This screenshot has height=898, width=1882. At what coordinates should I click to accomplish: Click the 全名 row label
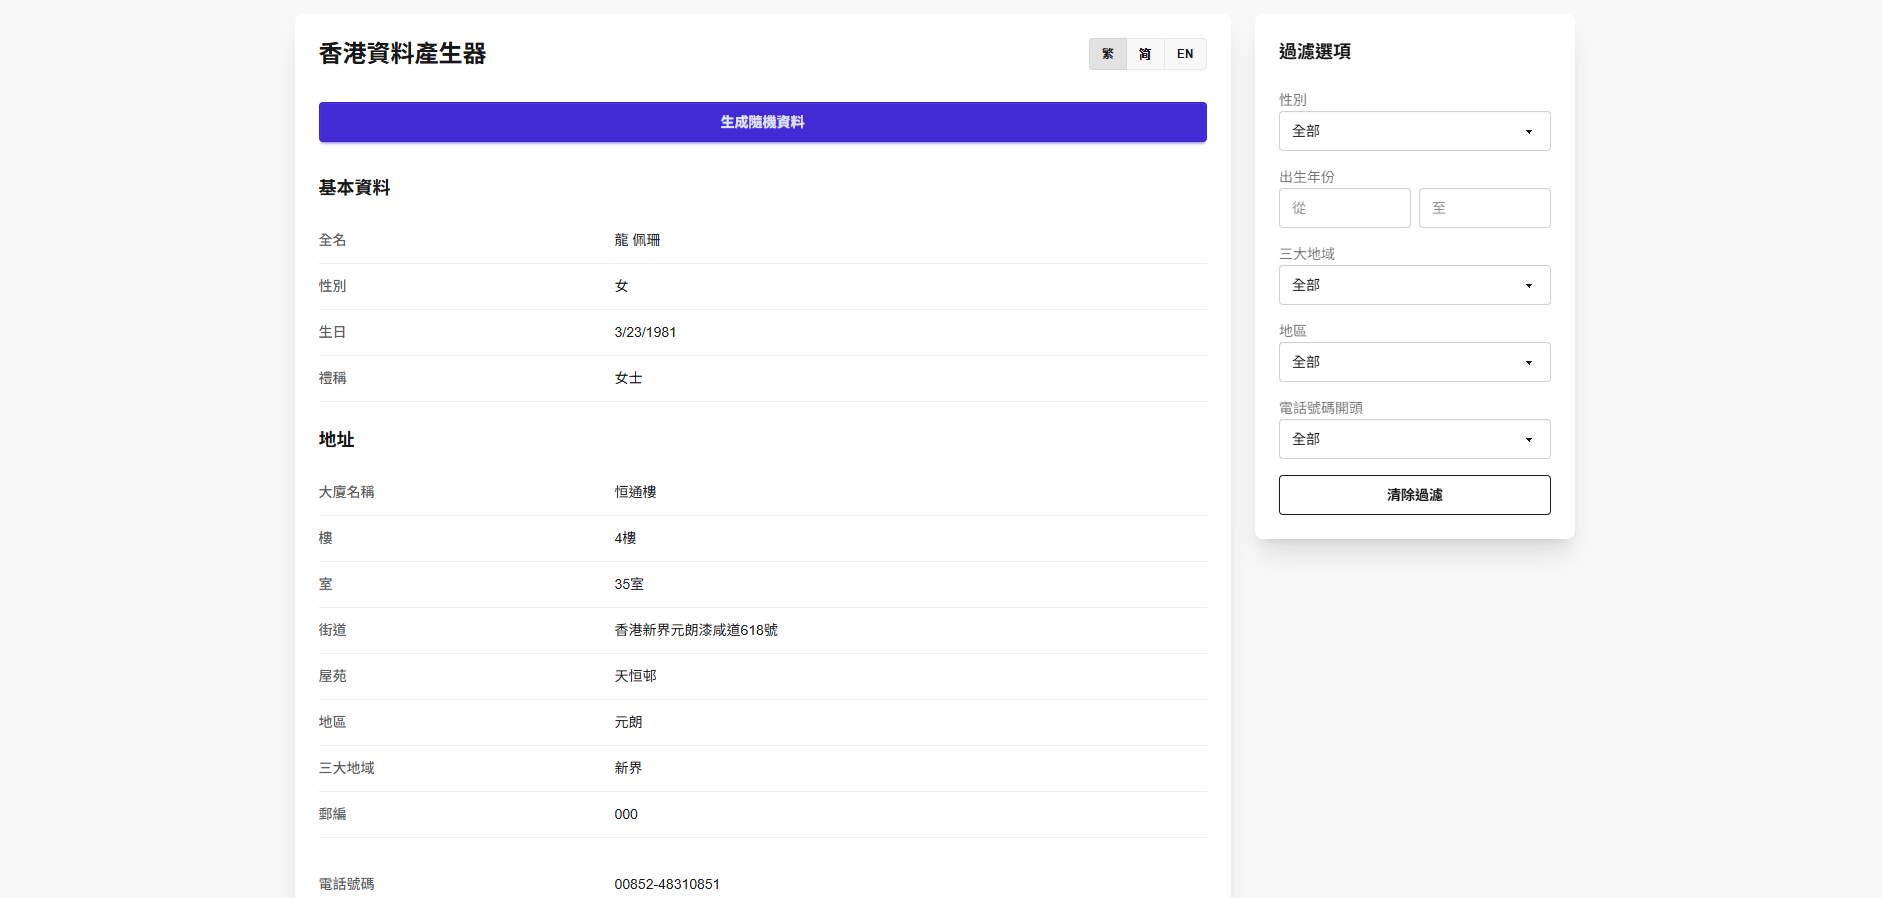(332, 240)
